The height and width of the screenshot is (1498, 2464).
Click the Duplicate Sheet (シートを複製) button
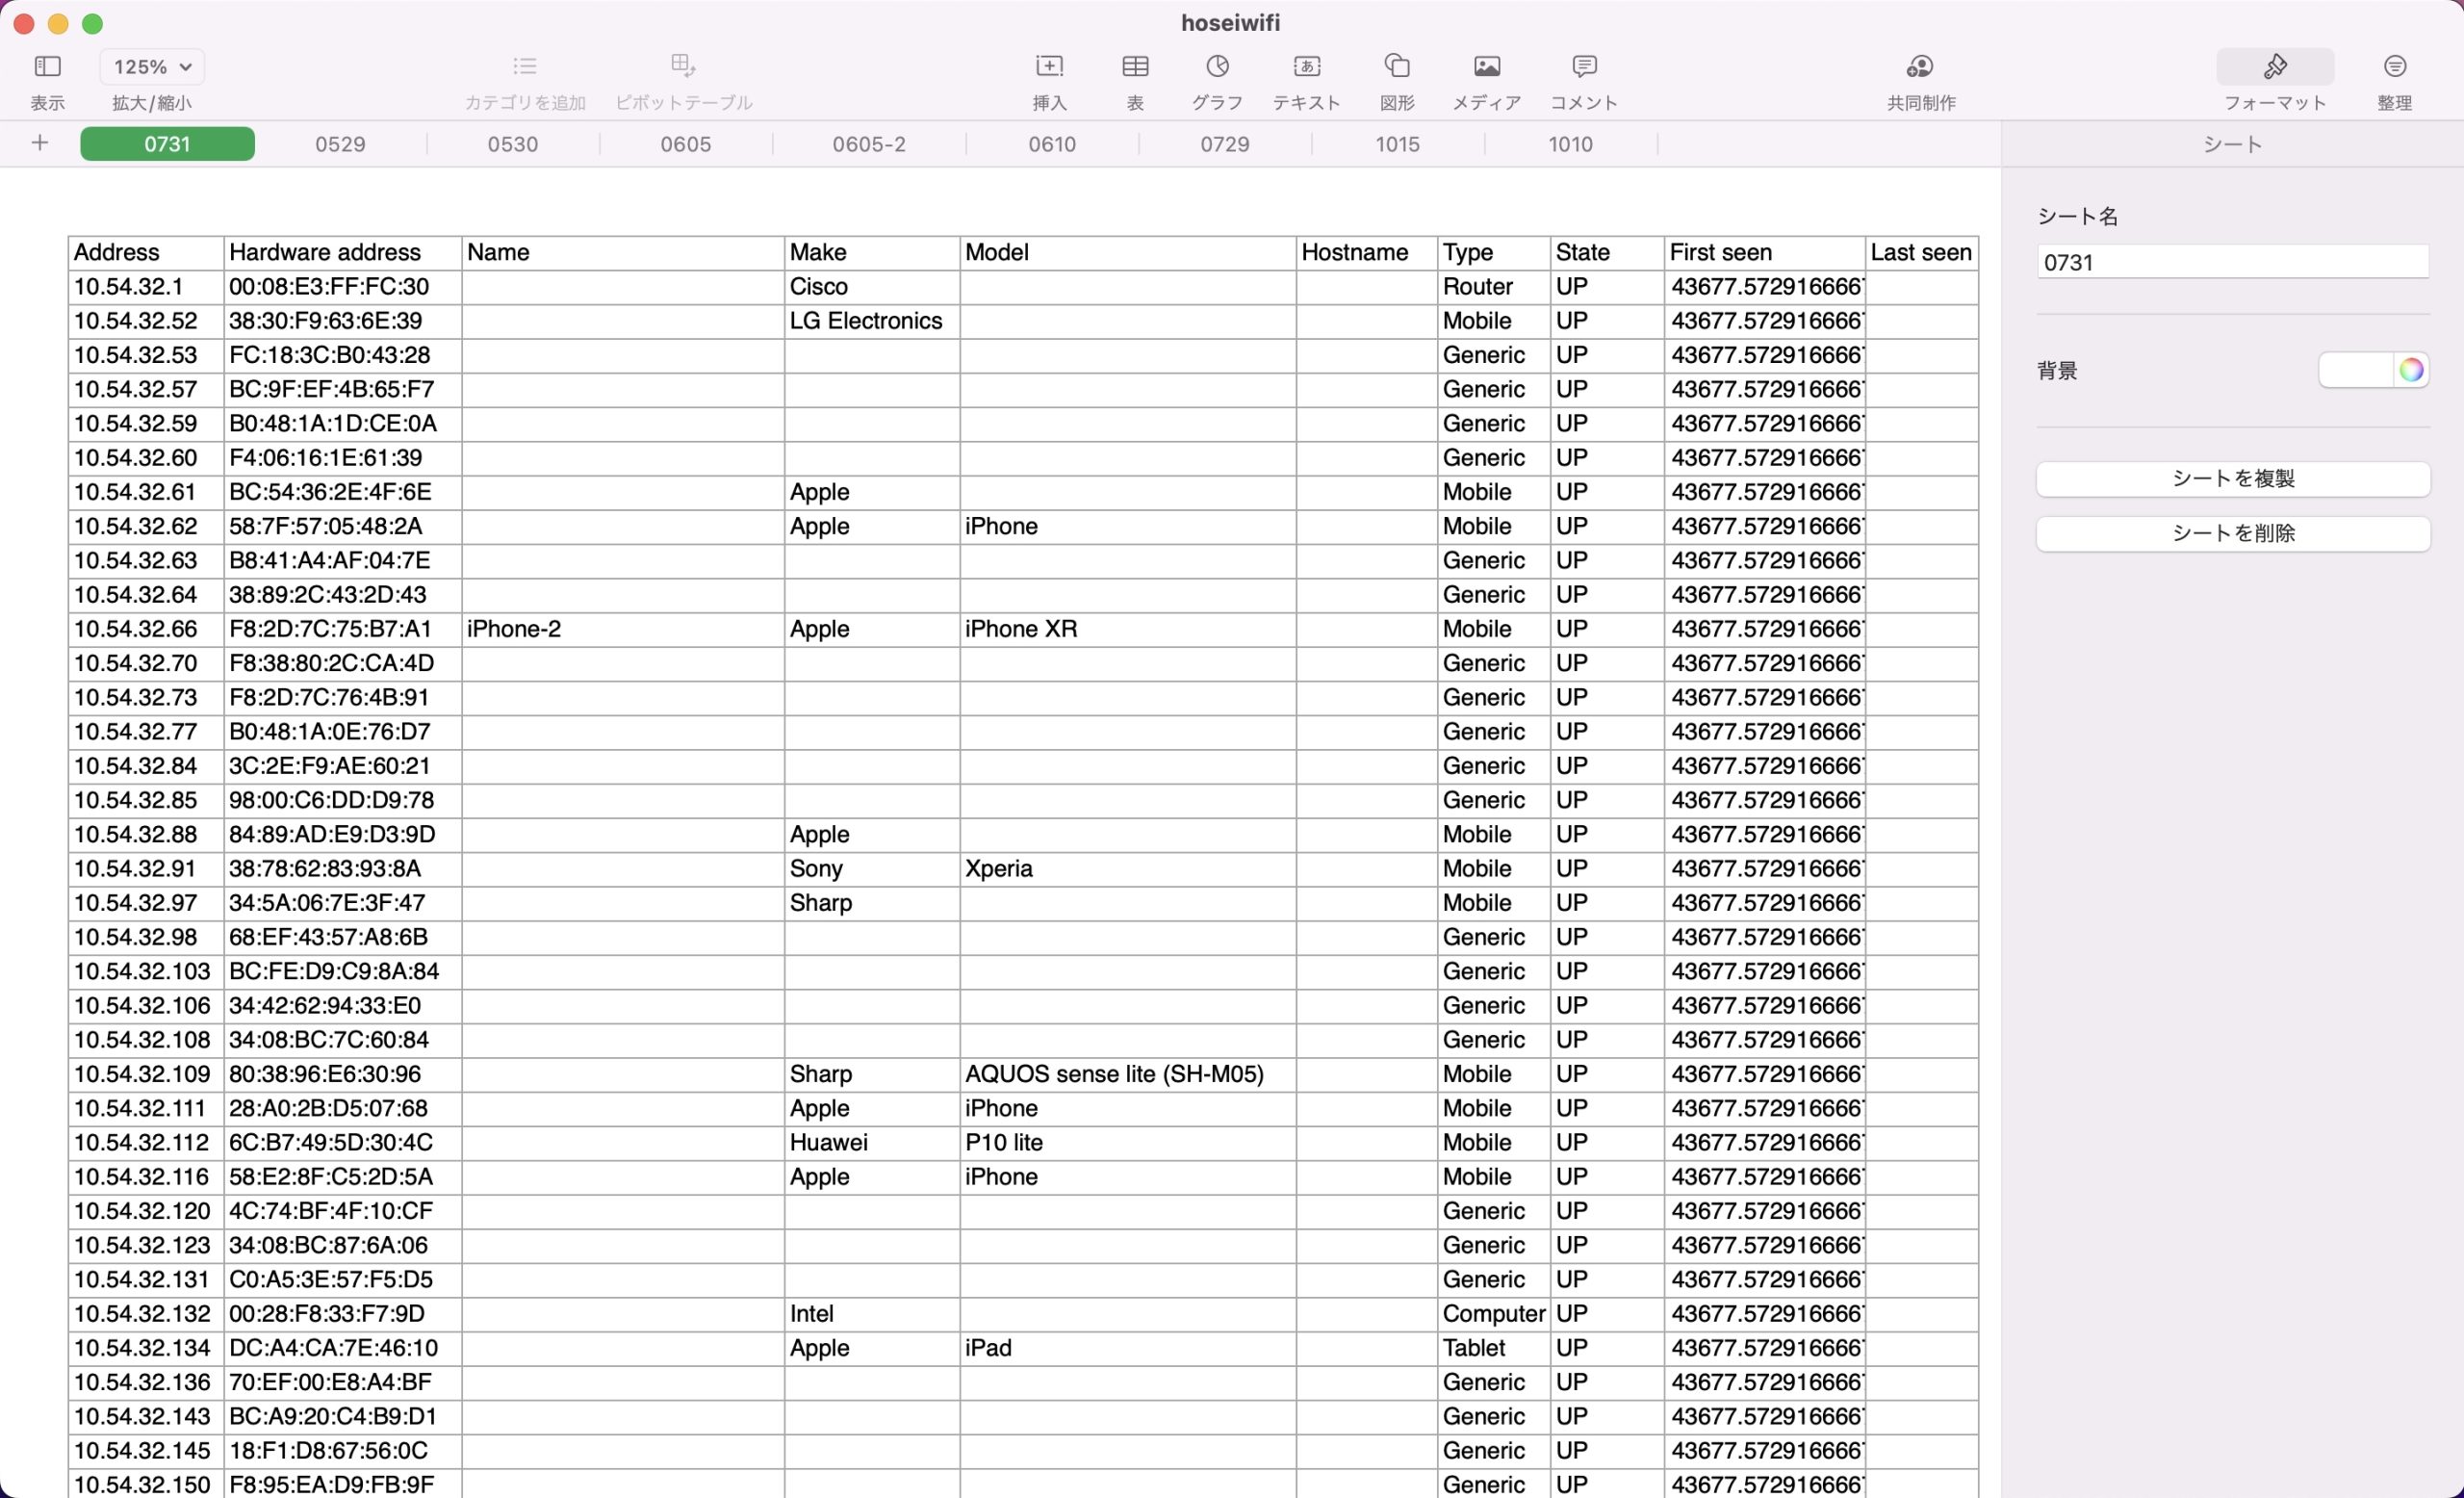(2232, 479)
